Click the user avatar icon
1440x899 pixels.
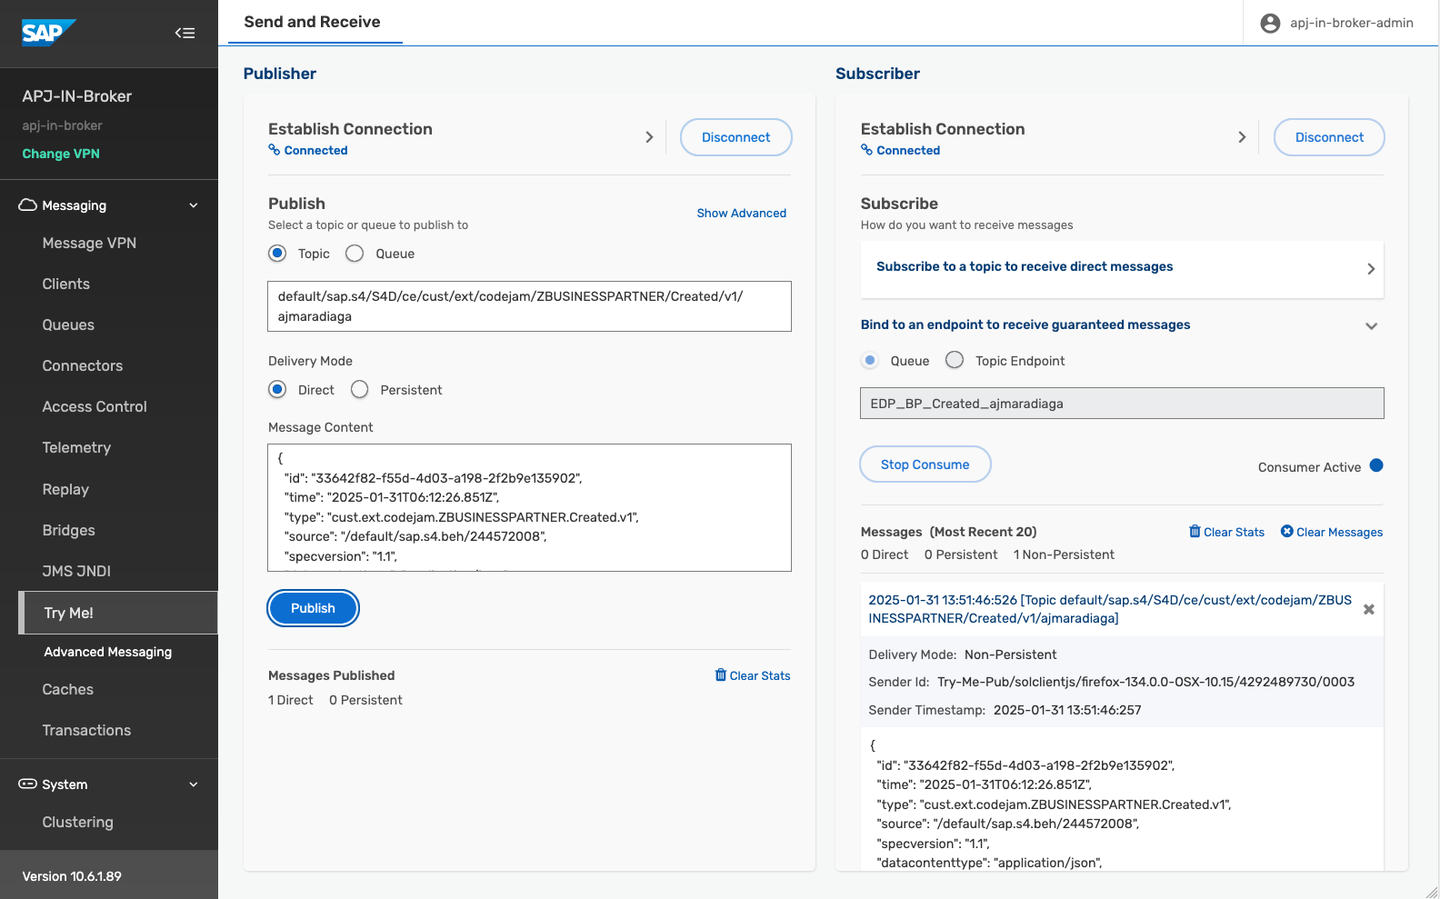click(x=1270, y=23)
